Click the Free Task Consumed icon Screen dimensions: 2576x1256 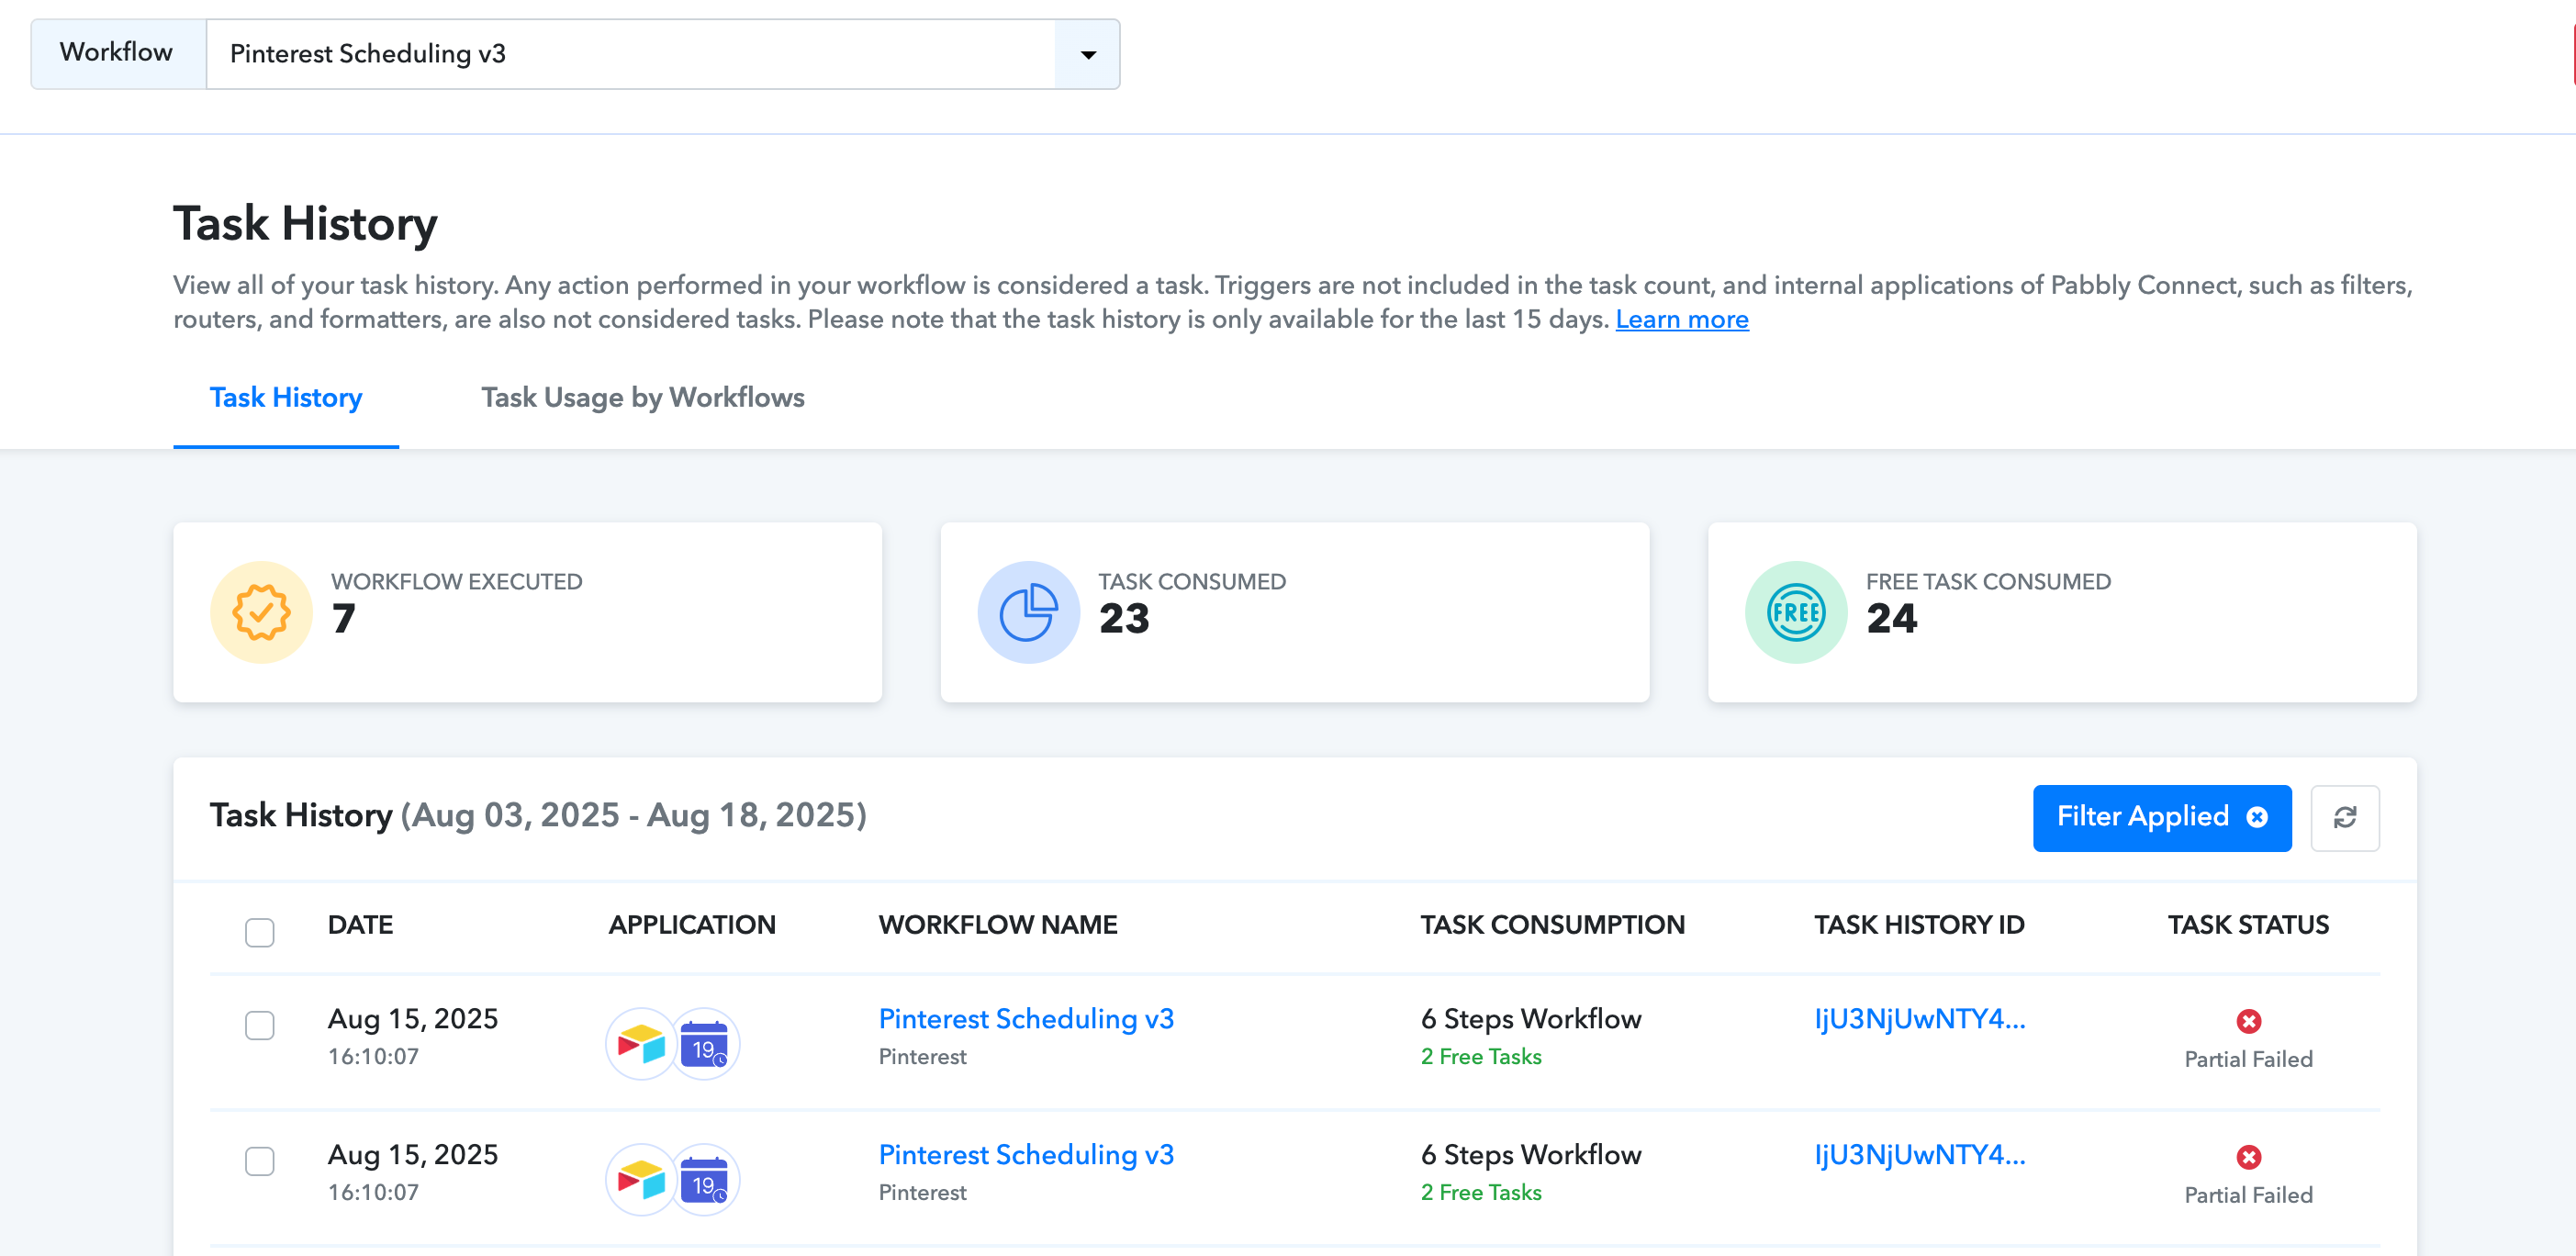point(1796,612)
